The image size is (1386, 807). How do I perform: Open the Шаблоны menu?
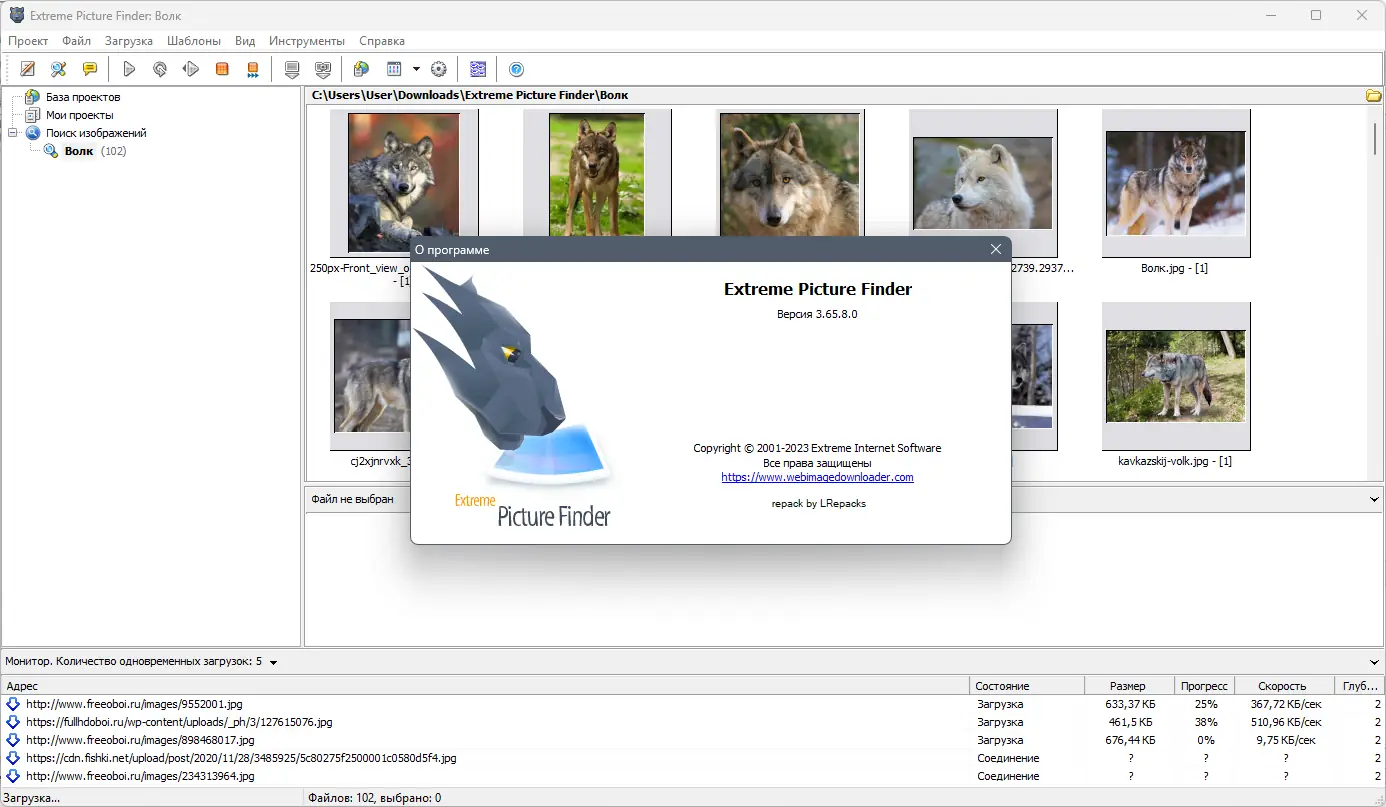194,41
